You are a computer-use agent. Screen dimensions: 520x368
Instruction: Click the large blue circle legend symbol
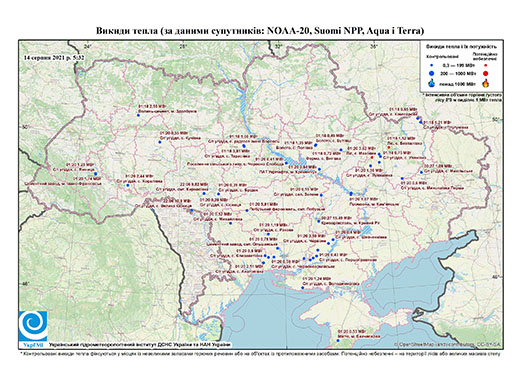432,73
